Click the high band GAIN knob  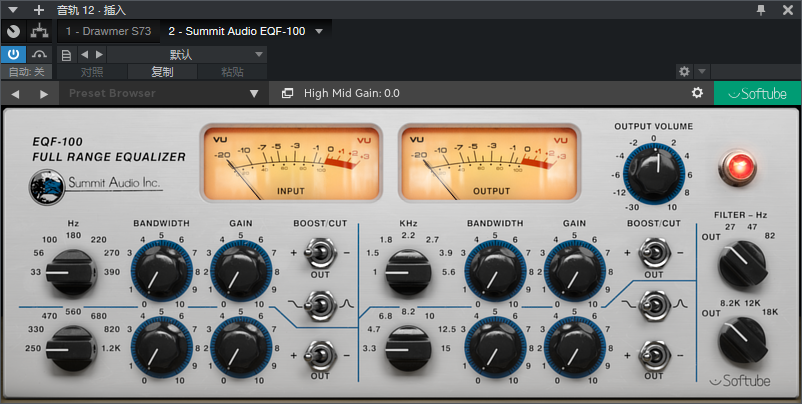tap(574, 347)
